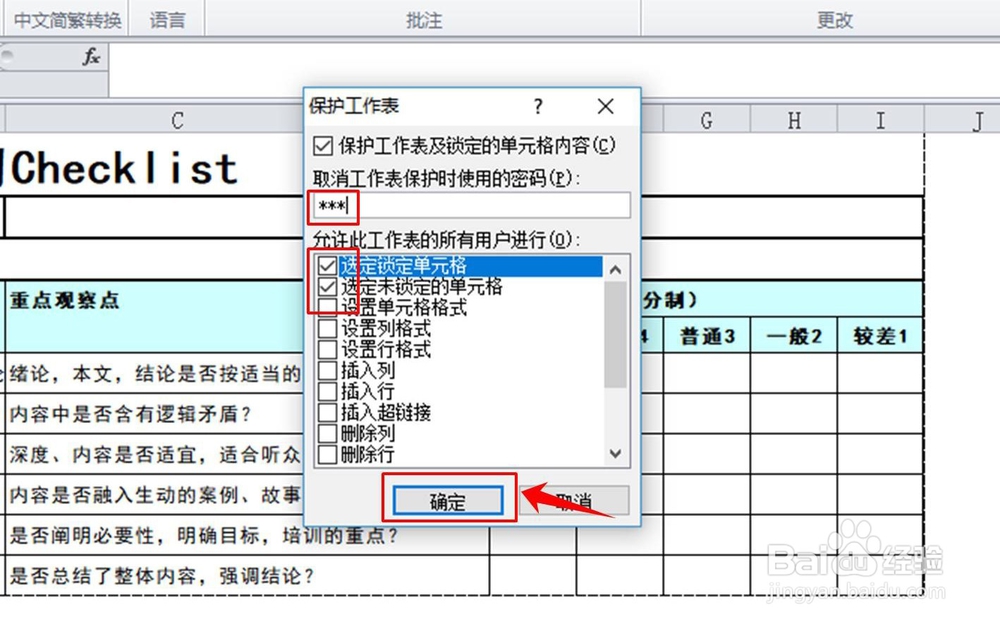Click inside the password input field
This screenshot has height=626, width=1000.
point(450,205)
